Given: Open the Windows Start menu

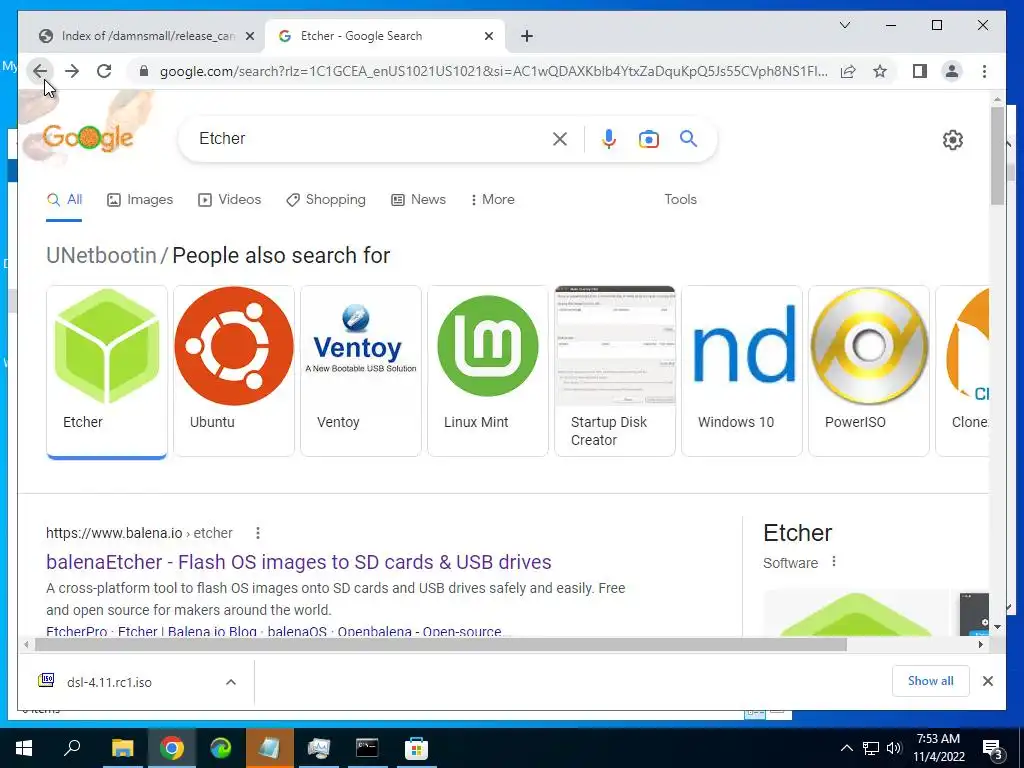Looking at the screenshot, I should [24, 748].
